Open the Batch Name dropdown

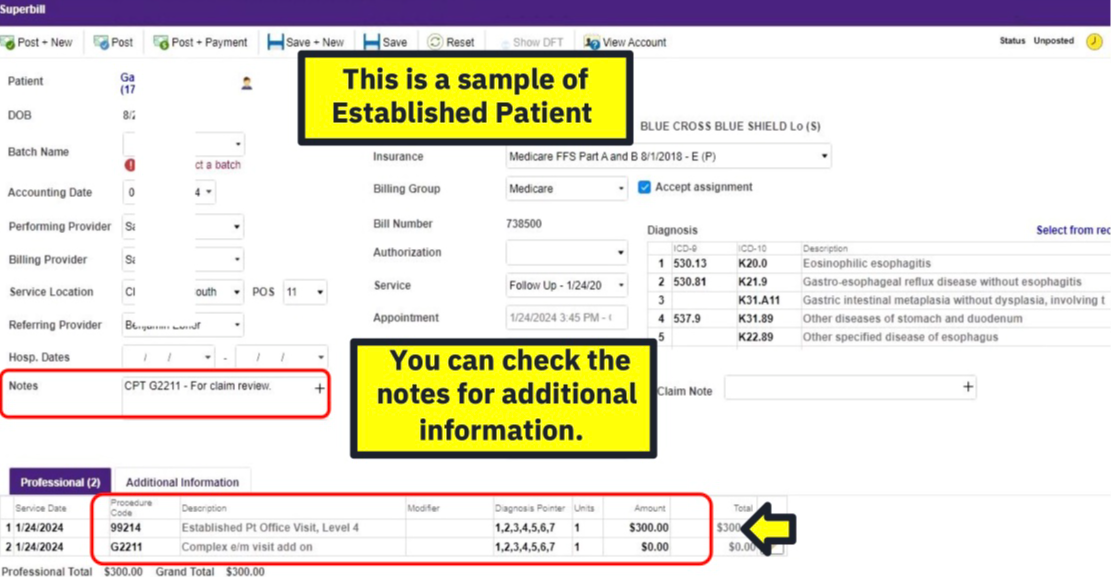[237, 145]
